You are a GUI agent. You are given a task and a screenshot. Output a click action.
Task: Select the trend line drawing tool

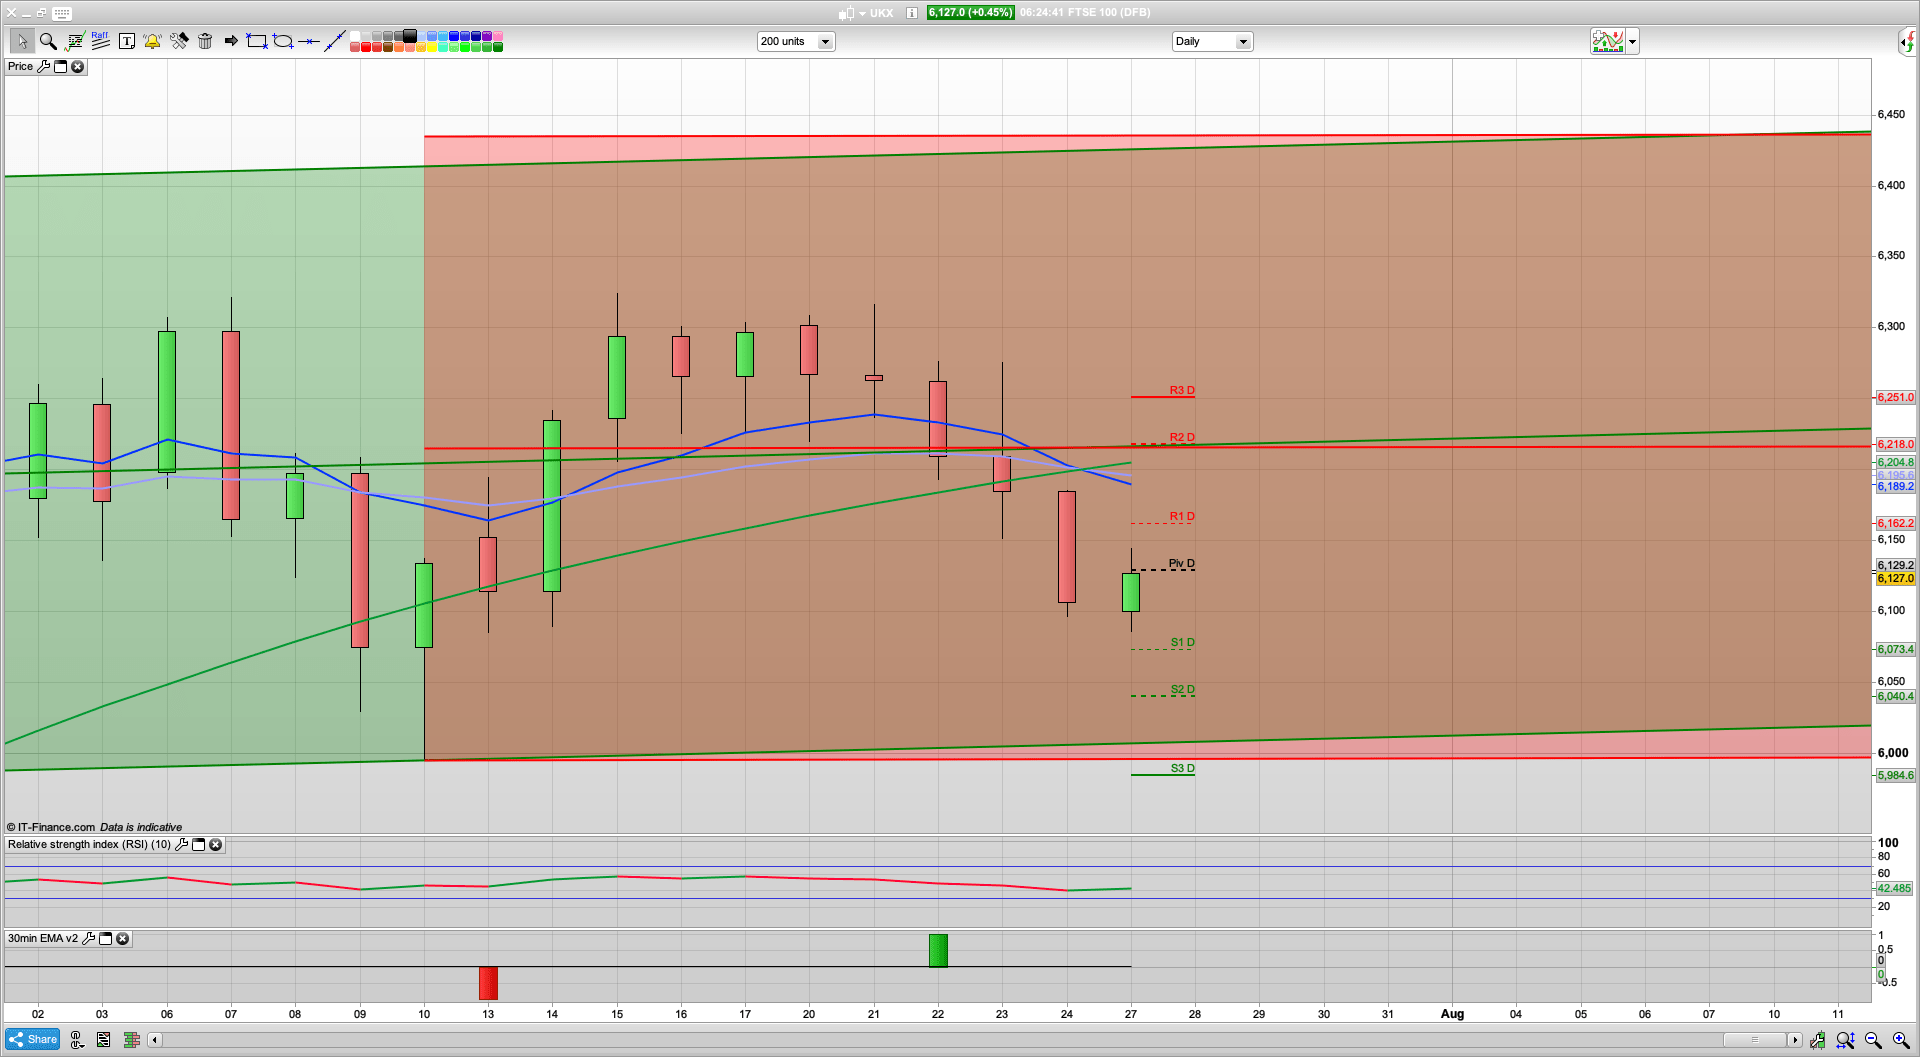pos(335,41)
